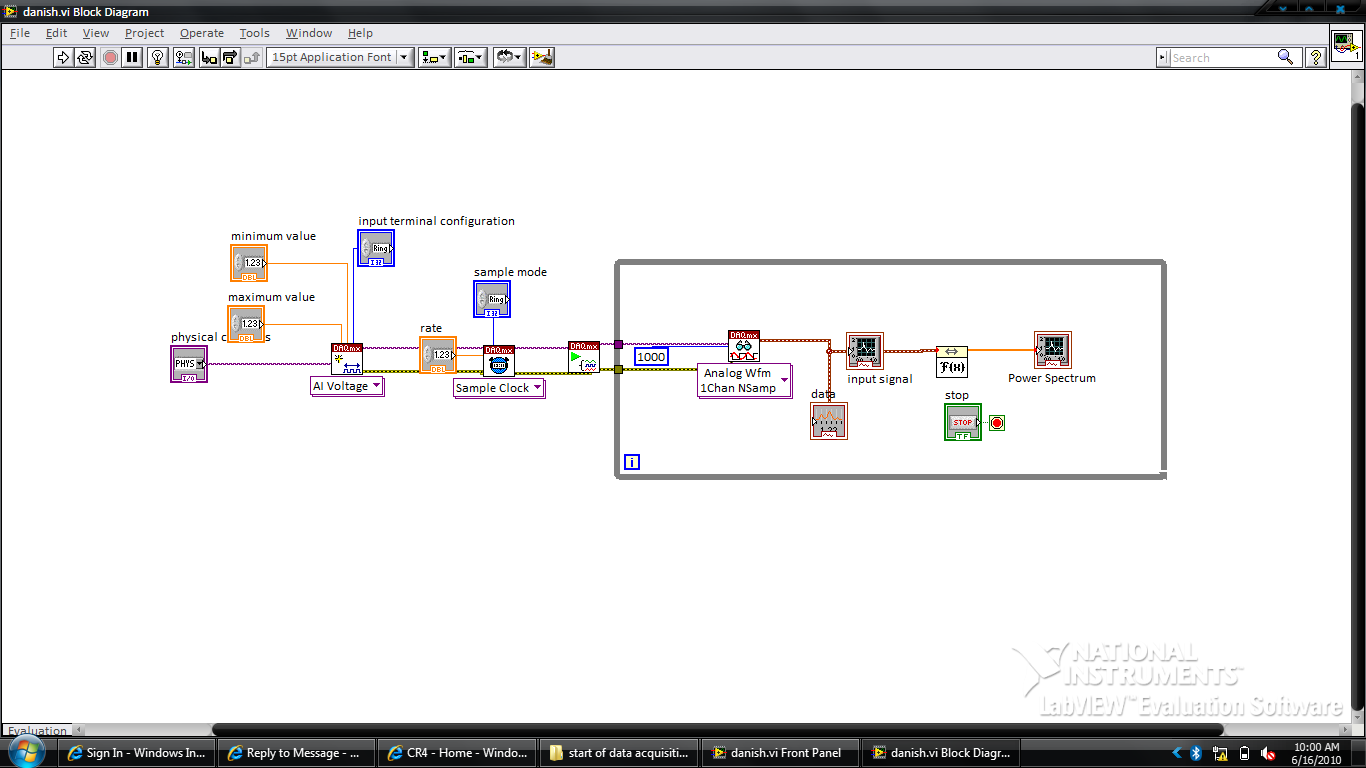
Task: Select the sample mode Ring terminal
Action: click(x=492, y=299)
